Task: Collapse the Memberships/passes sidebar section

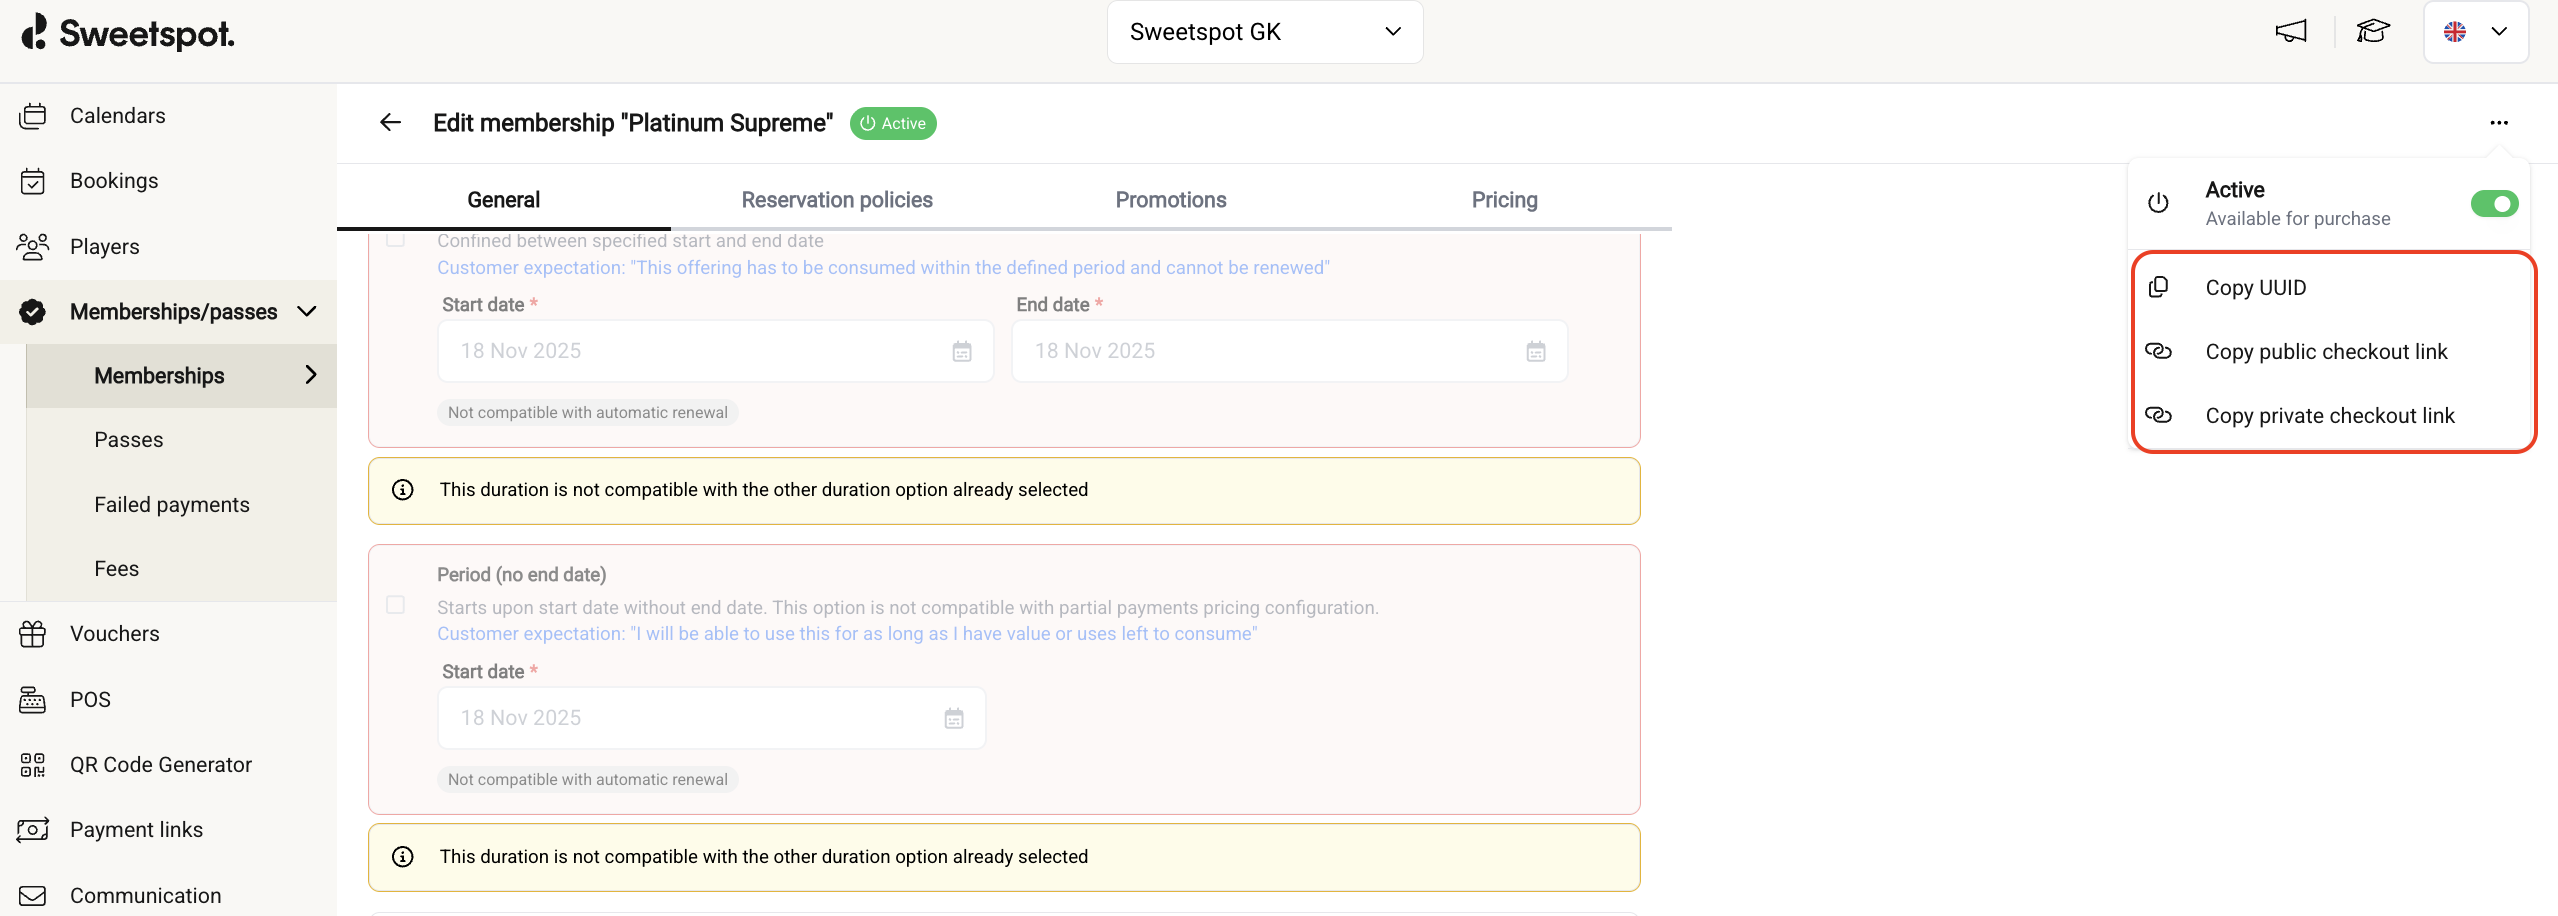Action: (307, 312)
